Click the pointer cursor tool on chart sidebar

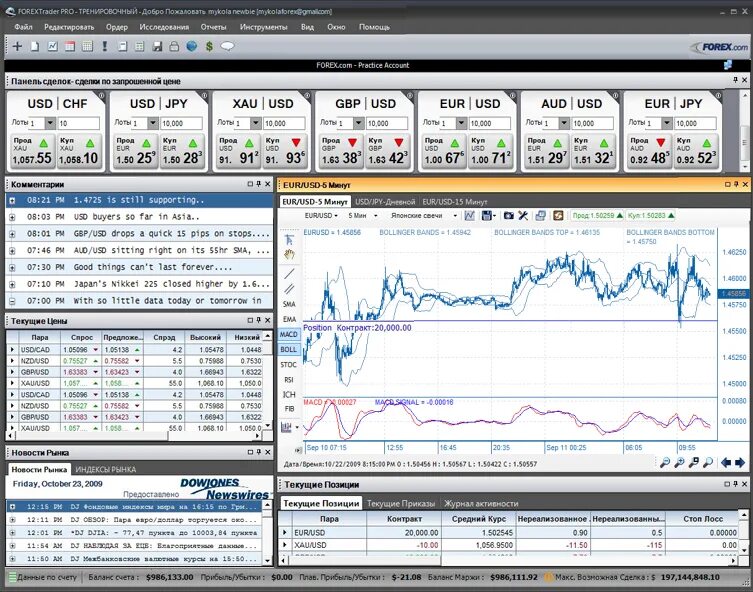(x=289, y=240)
